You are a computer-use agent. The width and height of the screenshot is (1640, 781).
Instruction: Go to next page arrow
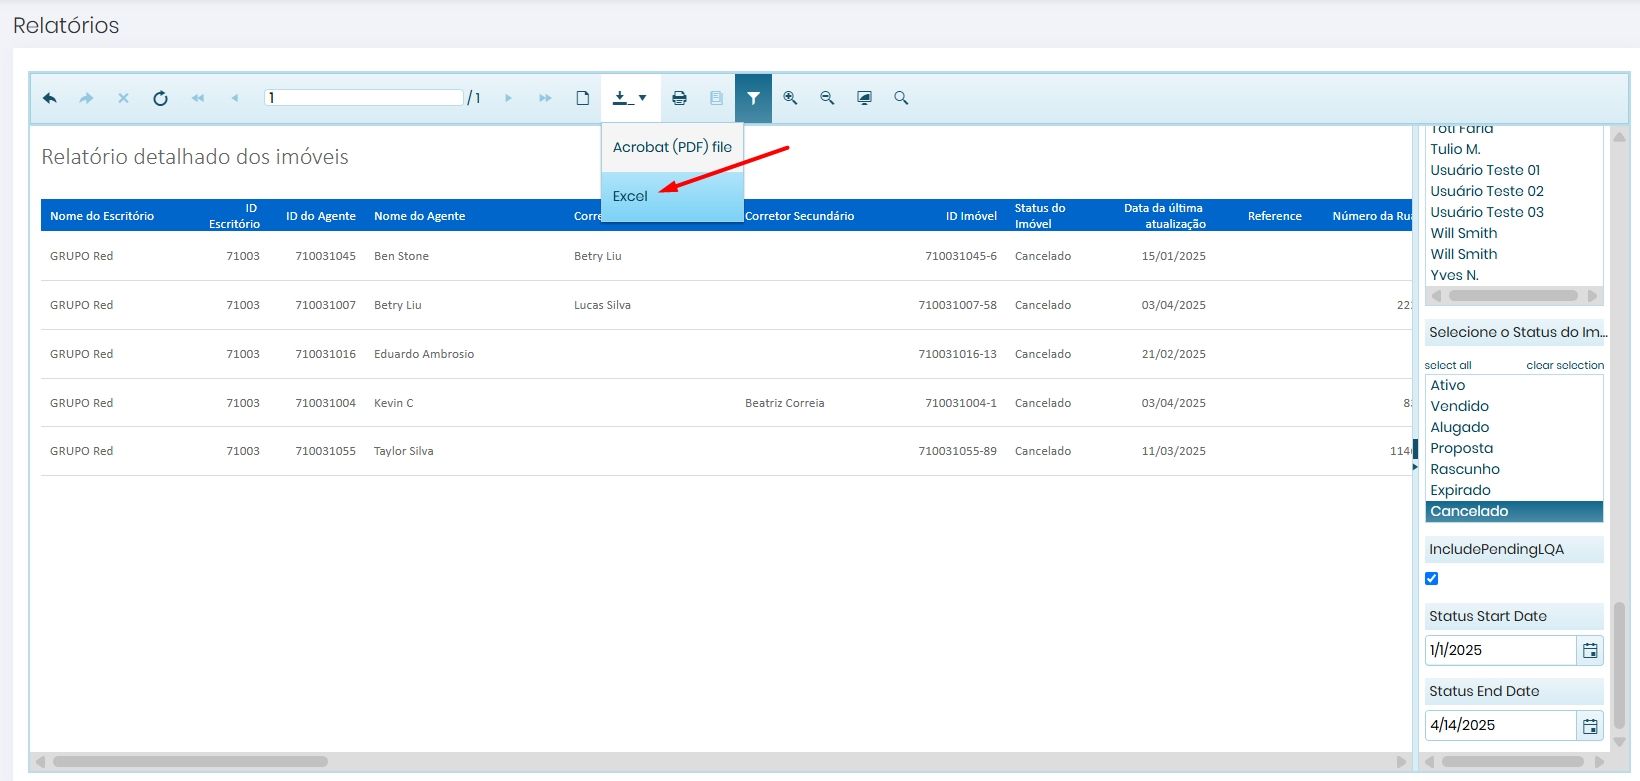pos(508,98)
